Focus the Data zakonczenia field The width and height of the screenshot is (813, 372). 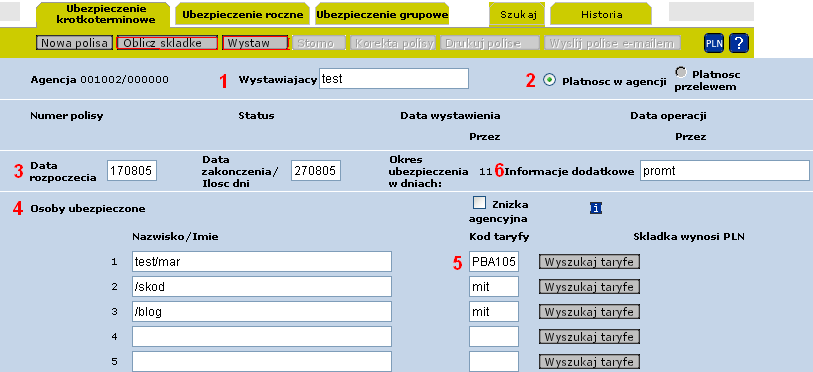click(316, 171)
